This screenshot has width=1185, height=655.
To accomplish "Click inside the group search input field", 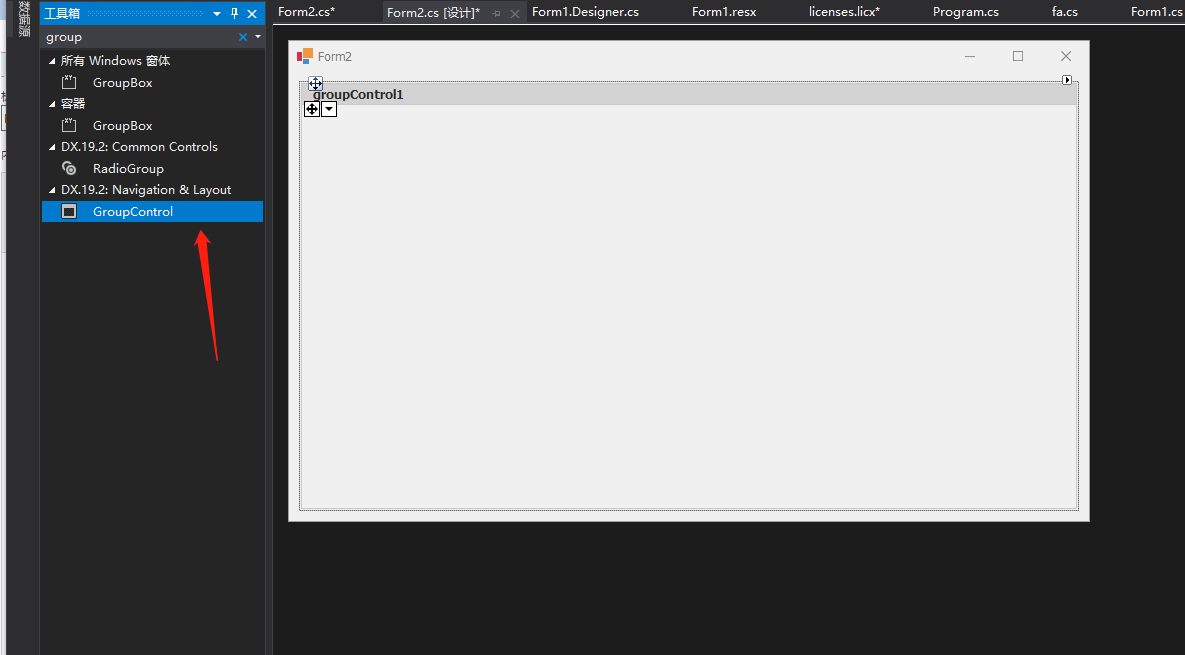I will pos(120,36).
